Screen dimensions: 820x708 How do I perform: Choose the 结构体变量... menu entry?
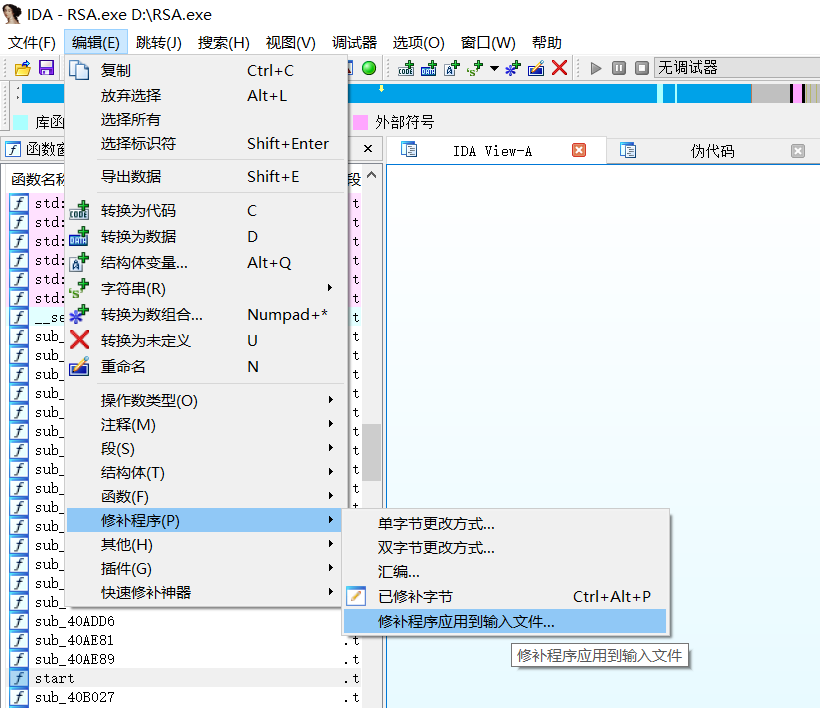(x=205, y=262)
